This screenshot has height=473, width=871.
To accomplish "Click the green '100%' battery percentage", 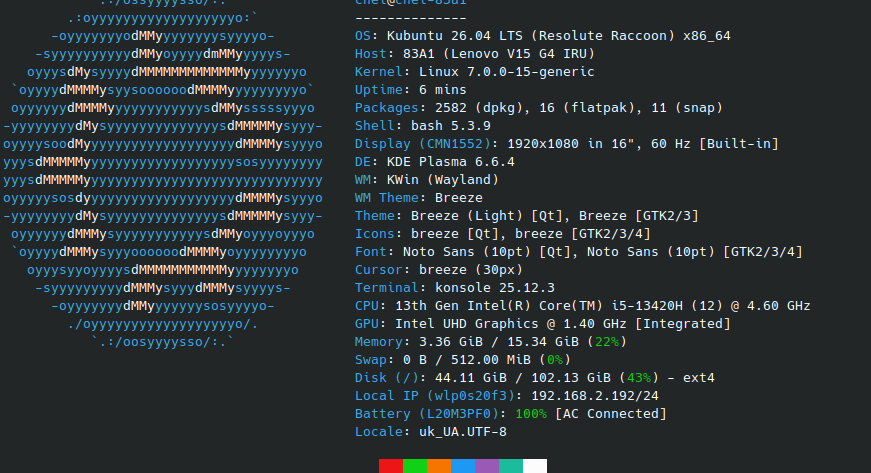I will (531, 414).
